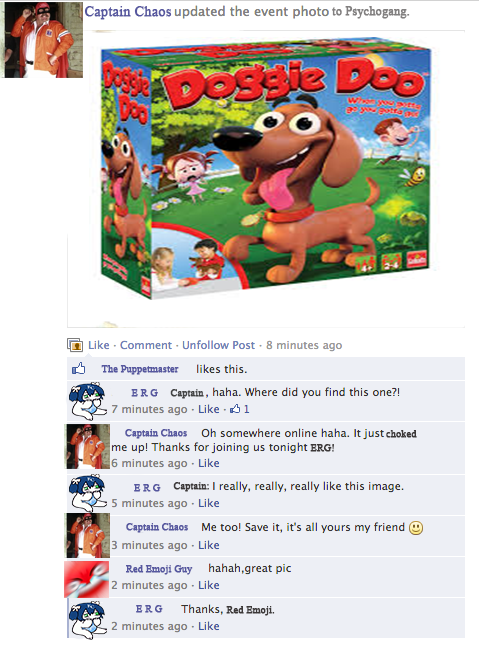The width and height of the screenshot is (479, 652).
Task: Click the Comment link under the photo
Action: (x=146, y=345)
